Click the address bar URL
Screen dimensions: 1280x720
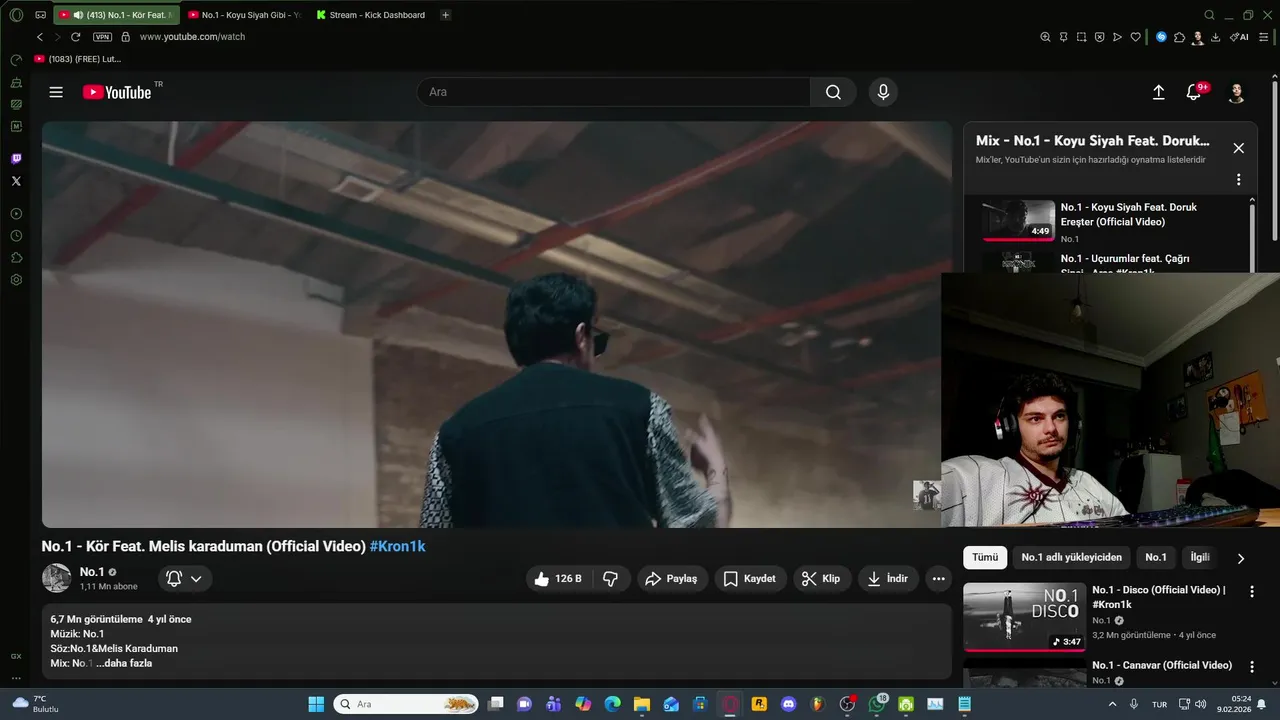click(x=192, y=37)
